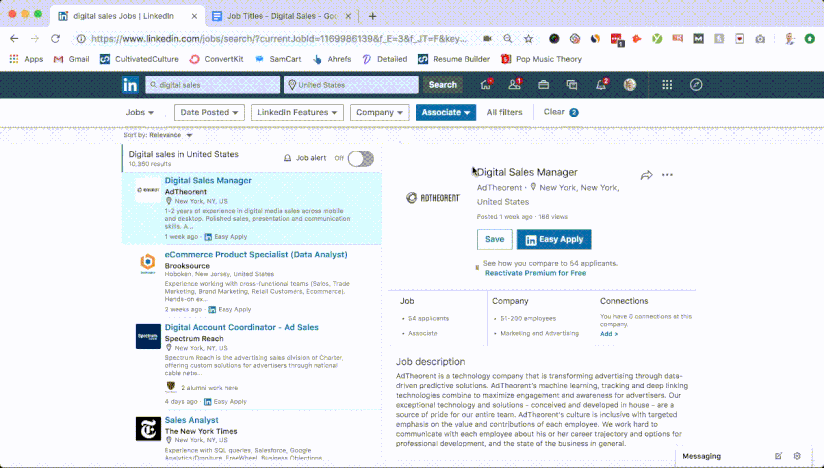Screen dimensions: 824x468
Task: Open the ConvertKit bookmark
Action: click(x=217, y=59)
